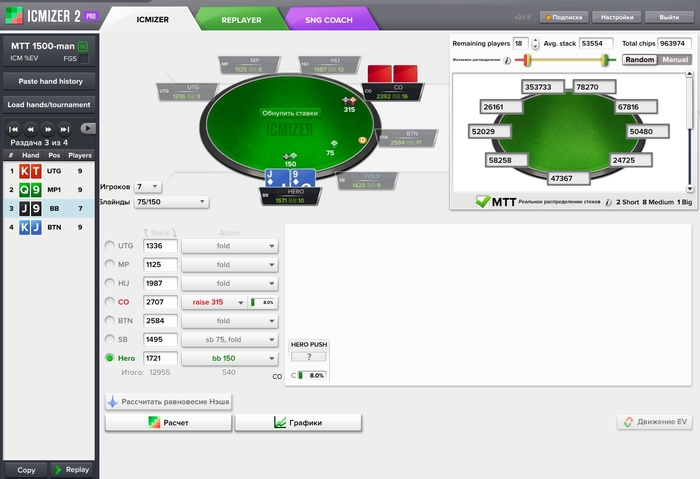Switch to the ICMIZER tab
Image resolution: width=700 pixels, height=479 pixels.
[x=152, y=20]
